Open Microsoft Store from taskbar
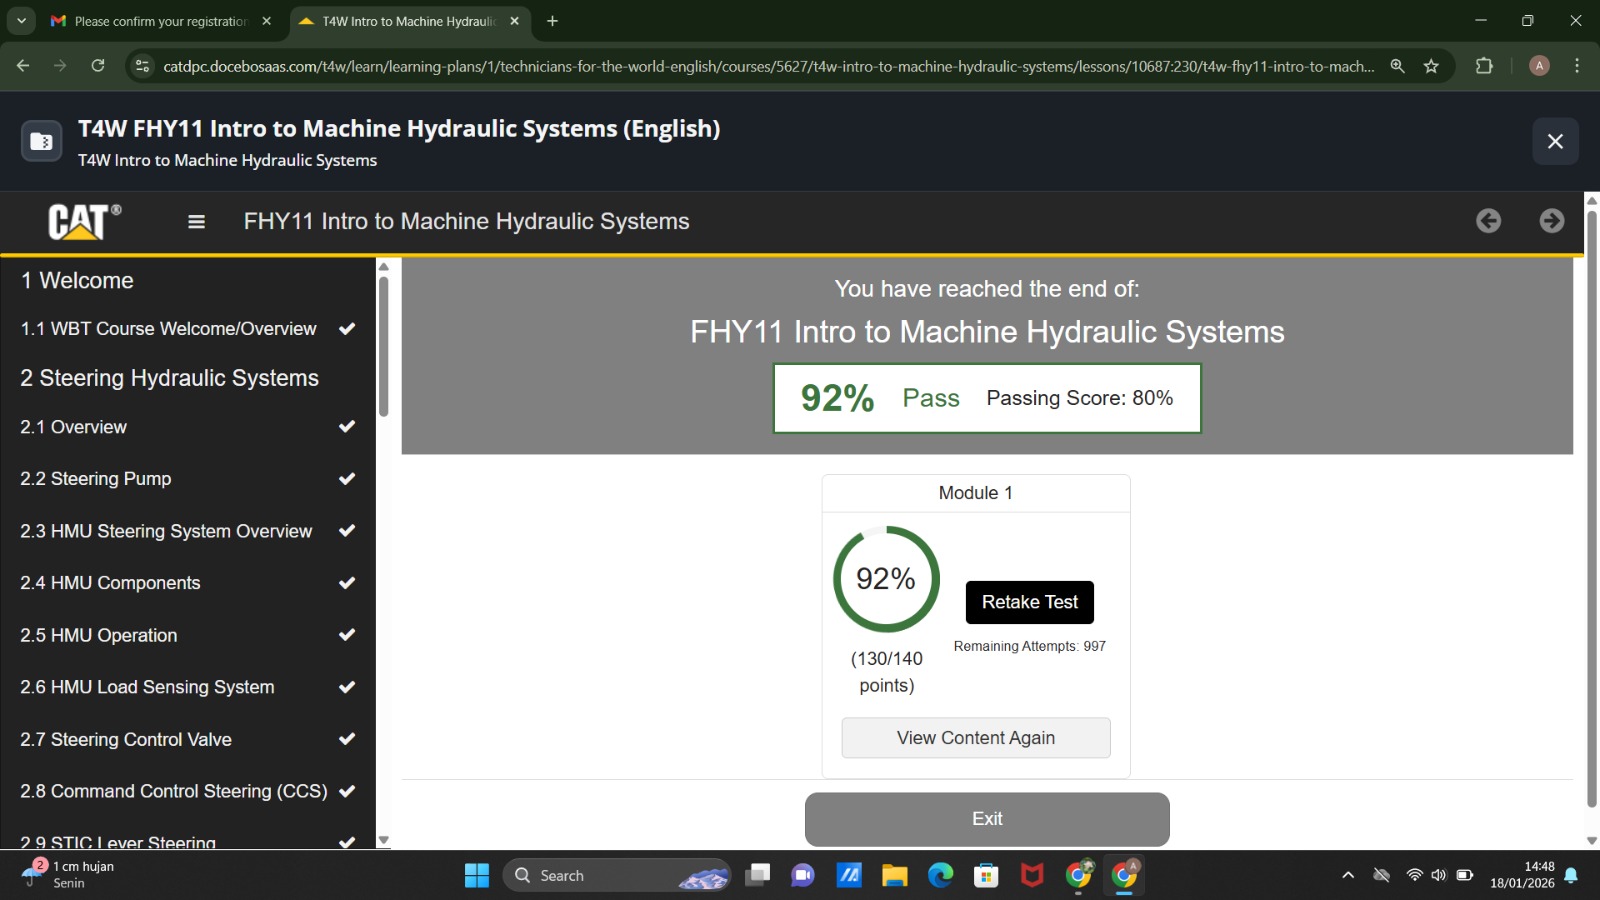Viewport: 1600px width, 900px height. [986, 876]
